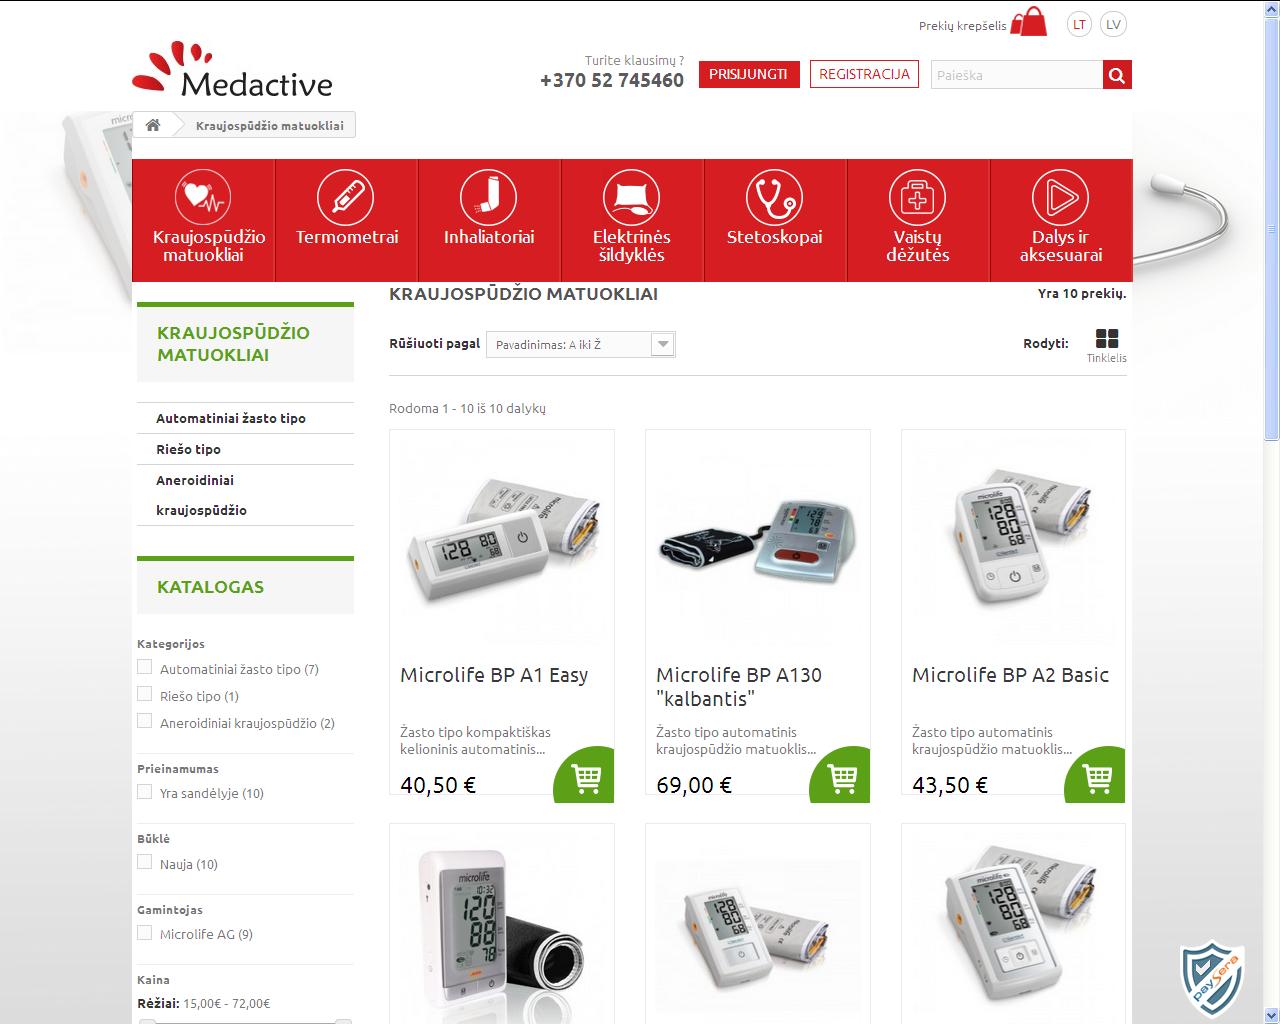The image size is (1280, 1024).
Task: Switch to Tinklelis grid view icon
Action: click(1107, 338)
